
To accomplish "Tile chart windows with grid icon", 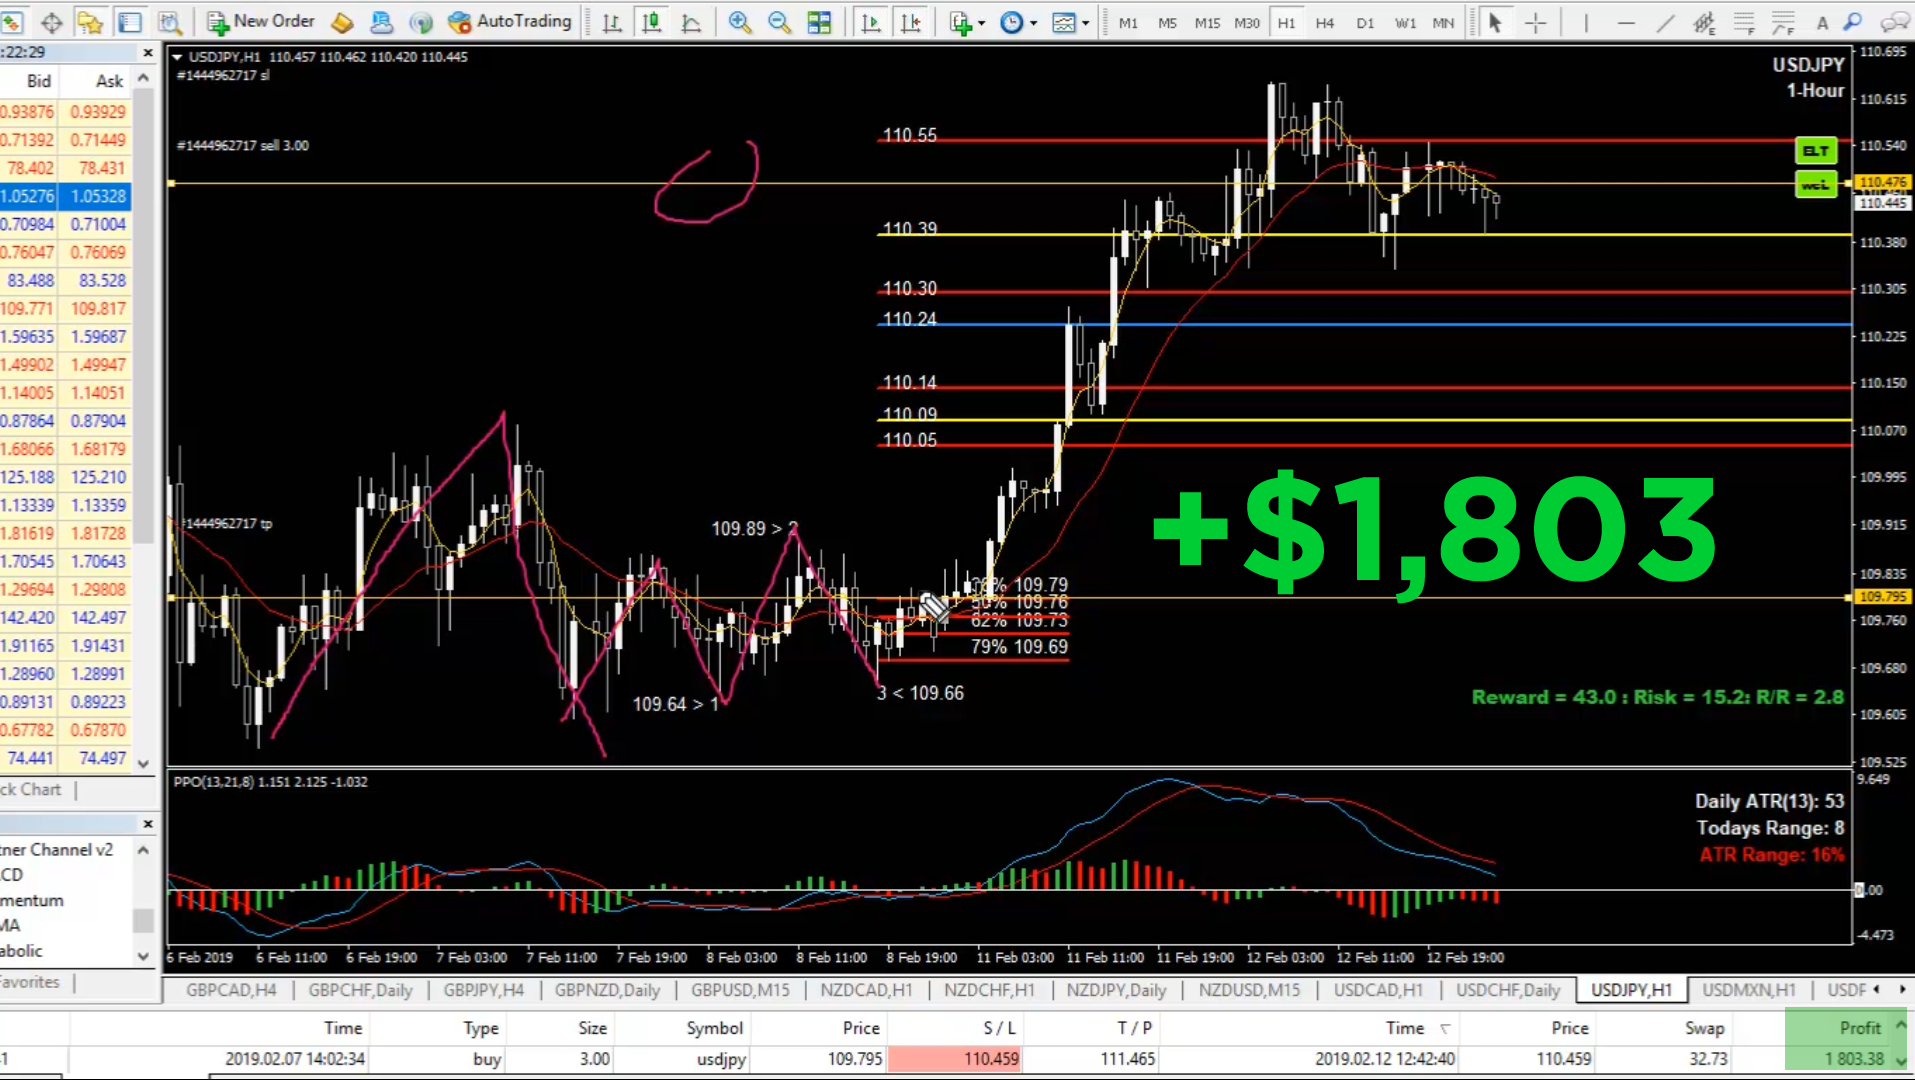I will 819,22.
